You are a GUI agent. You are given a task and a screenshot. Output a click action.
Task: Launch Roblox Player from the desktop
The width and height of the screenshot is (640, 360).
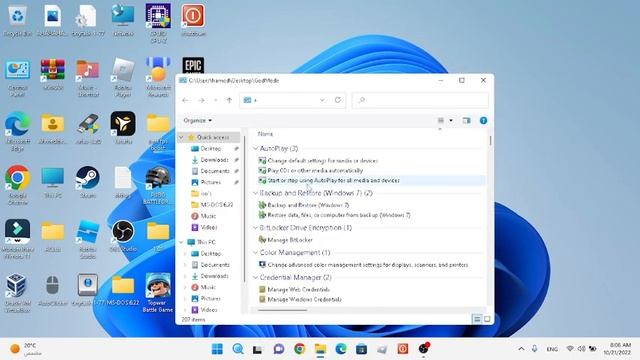(x=123, y=77)
